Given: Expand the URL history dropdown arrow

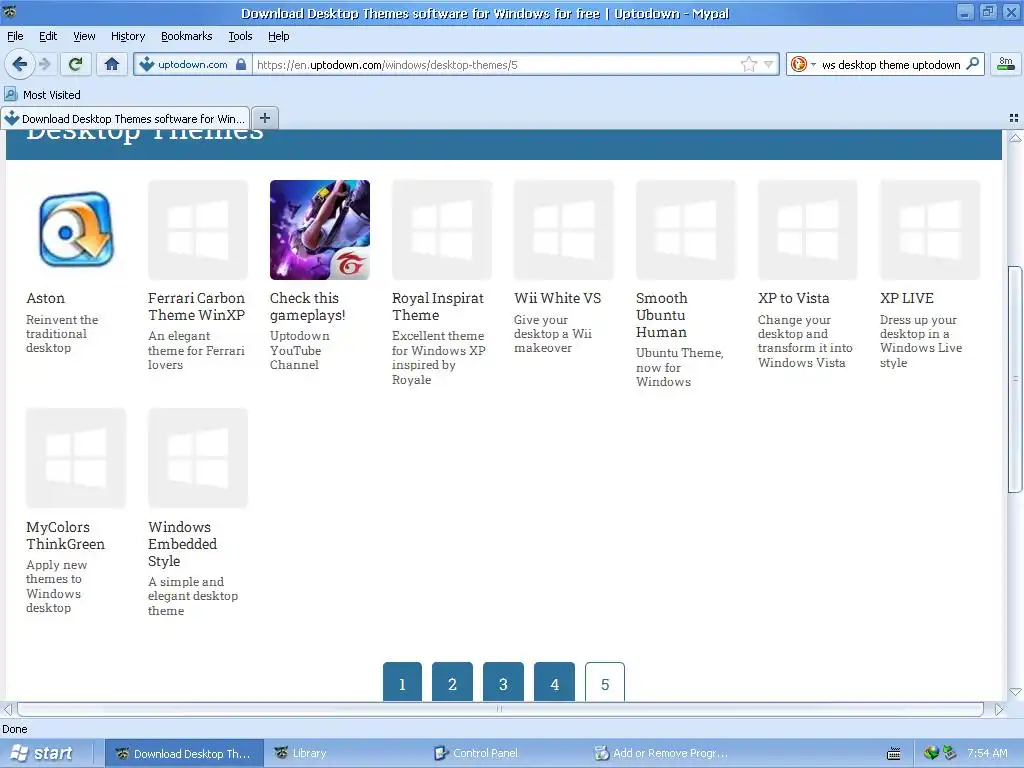Looking at the screenshot, I should click(769, 64).
